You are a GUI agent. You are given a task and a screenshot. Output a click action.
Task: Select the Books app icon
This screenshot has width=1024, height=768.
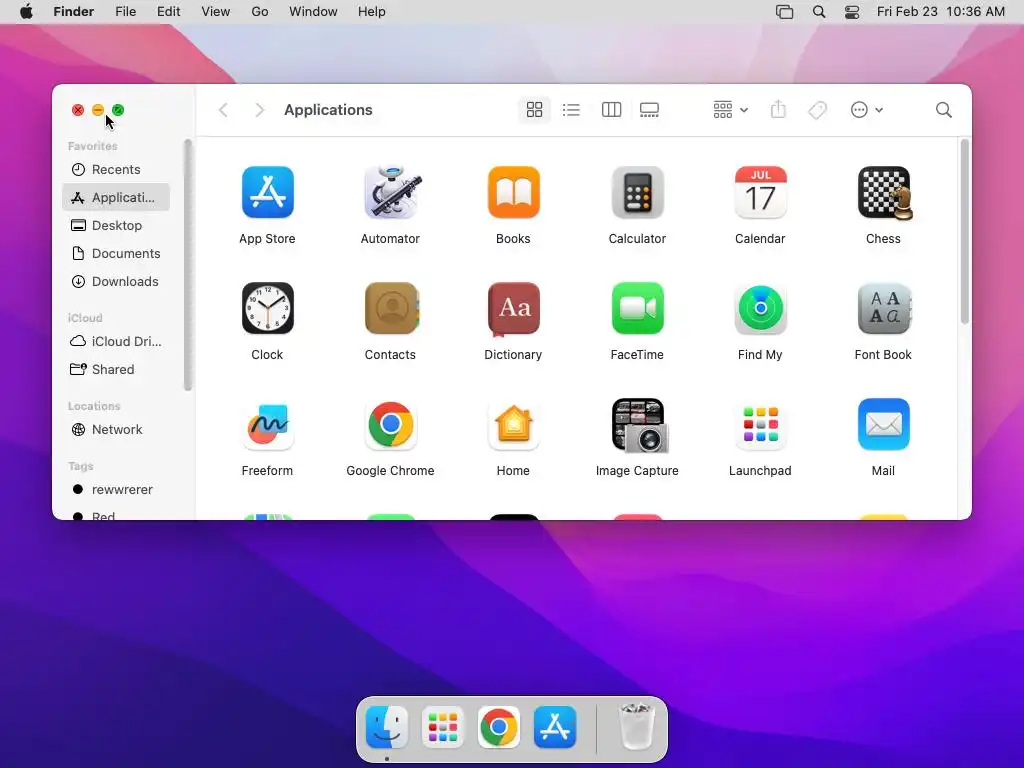click(514, 192)
